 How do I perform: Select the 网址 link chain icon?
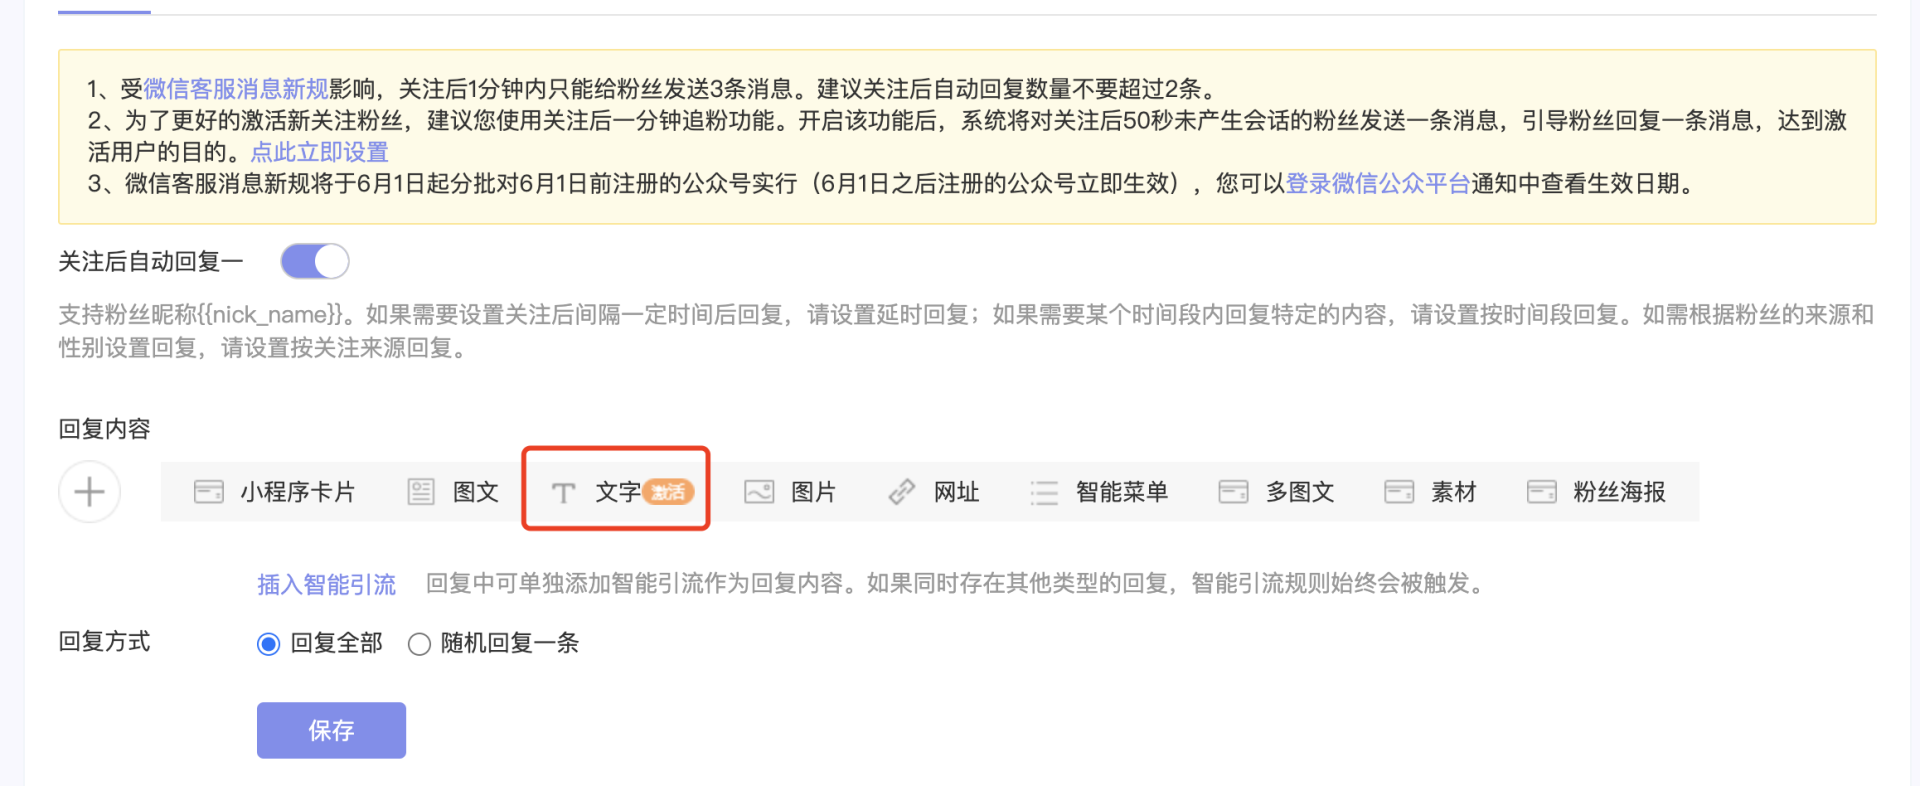902,492
